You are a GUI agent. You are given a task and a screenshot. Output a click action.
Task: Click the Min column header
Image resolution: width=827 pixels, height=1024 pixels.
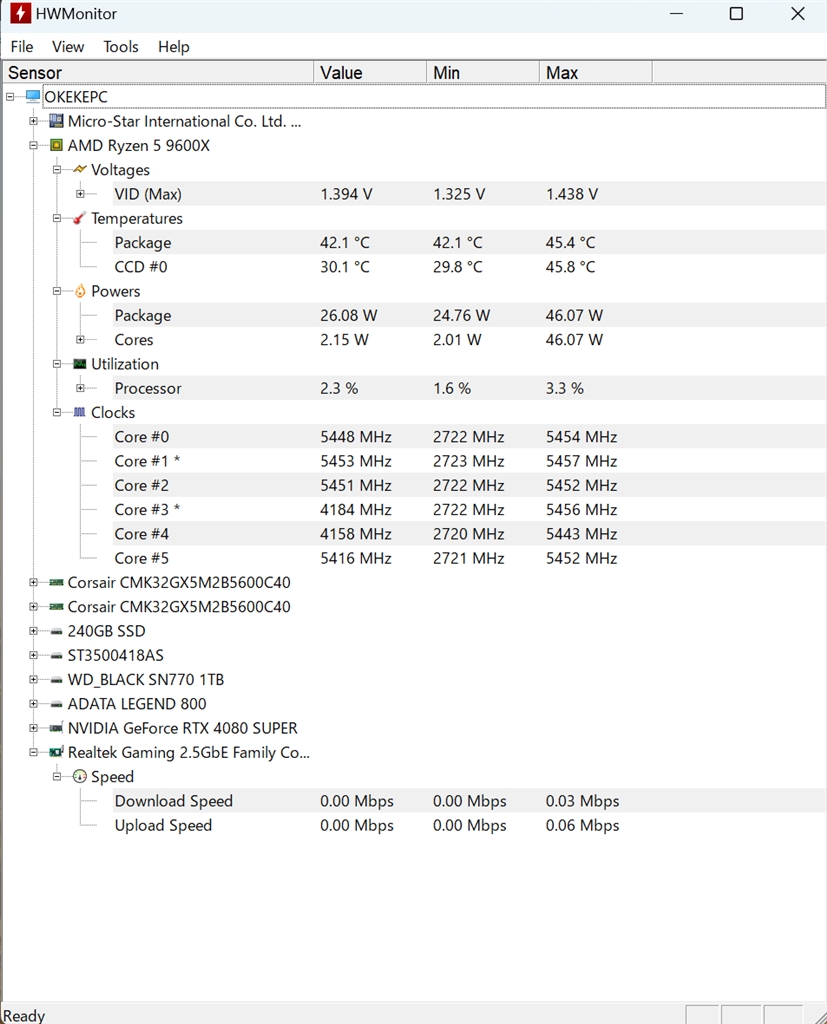(x=483, y=72)
